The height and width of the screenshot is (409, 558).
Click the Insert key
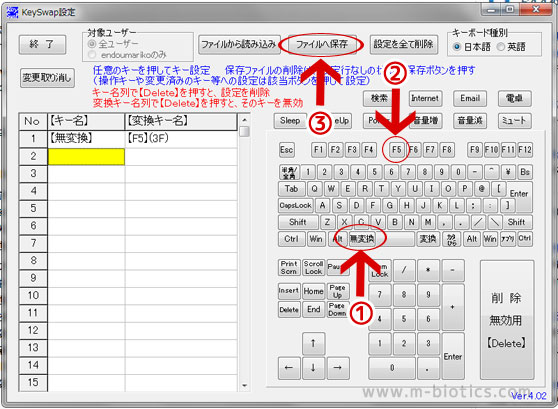pos(289,291)
